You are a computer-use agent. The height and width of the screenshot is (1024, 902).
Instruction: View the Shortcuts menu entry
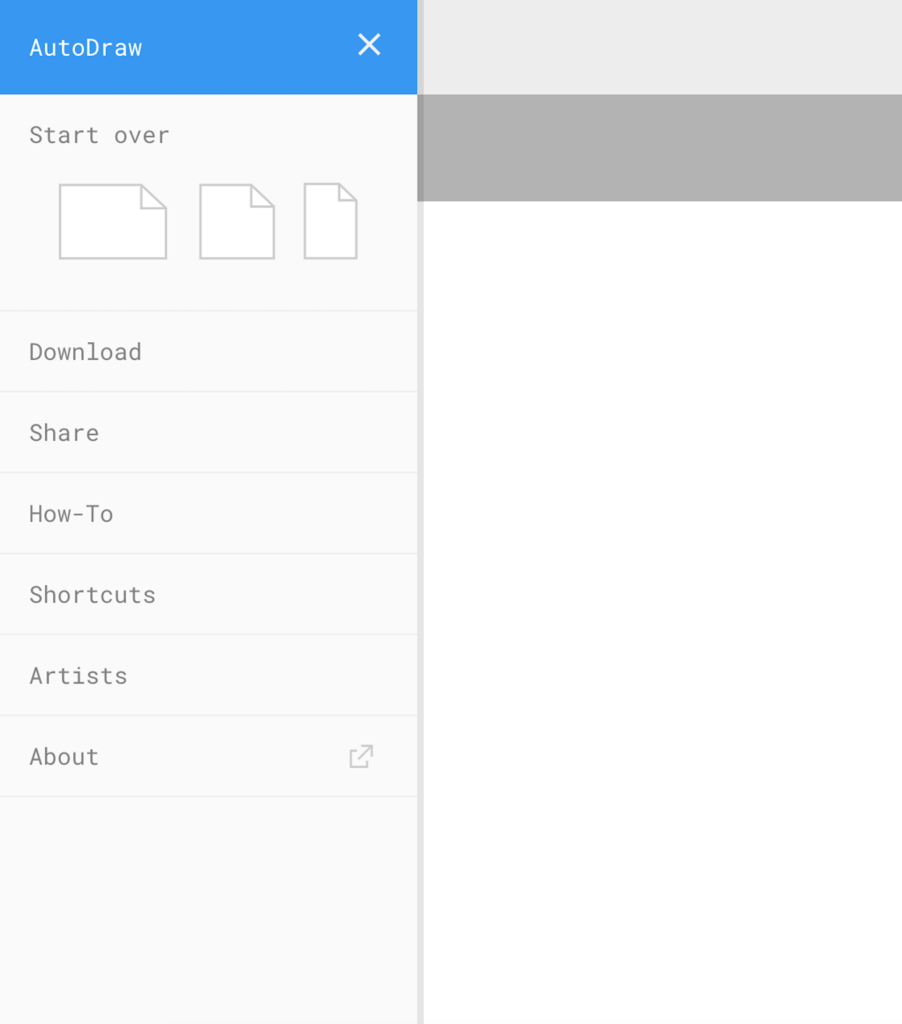208,595
